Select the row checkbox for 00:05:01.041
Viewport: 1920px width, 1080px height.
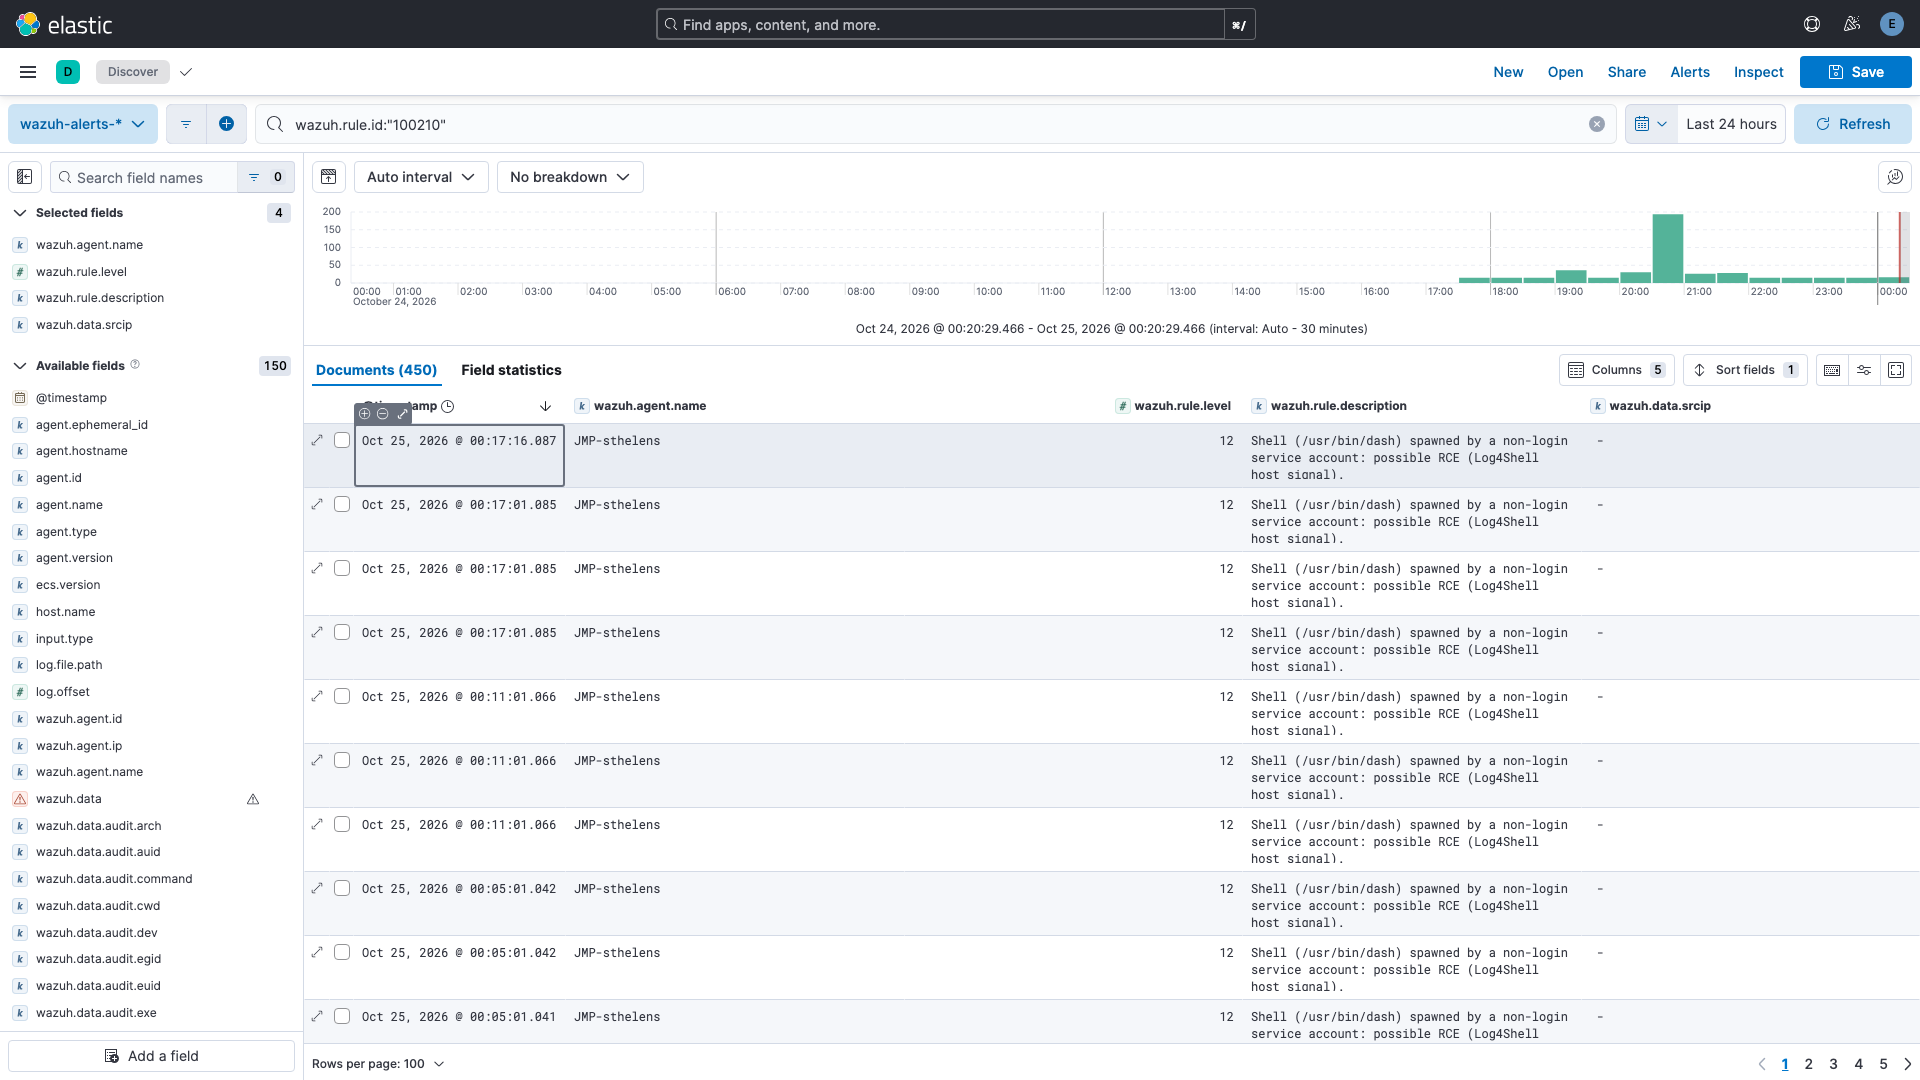click(x=342, y=1016)
